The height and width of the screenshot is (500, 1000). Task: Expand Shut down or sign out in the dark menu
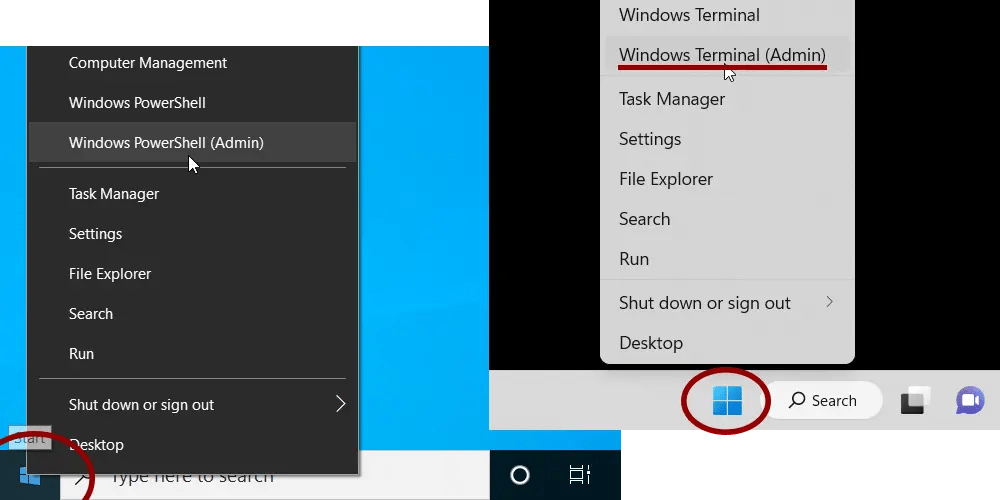pos(193,404)
